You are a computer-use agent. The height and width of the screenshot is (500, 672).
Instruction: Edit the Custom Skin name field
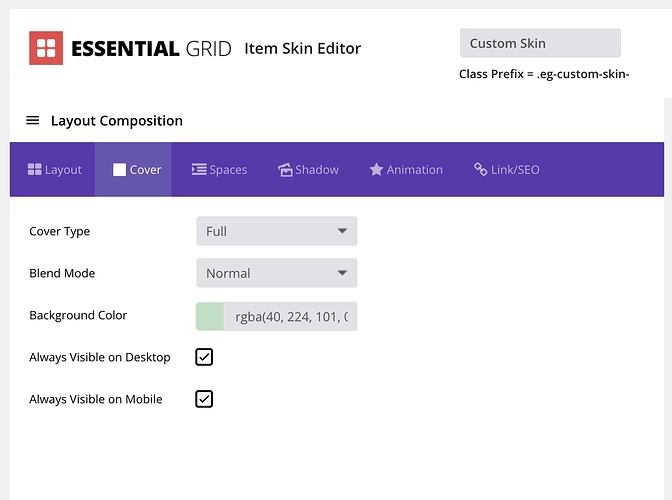tap(540, 43)
